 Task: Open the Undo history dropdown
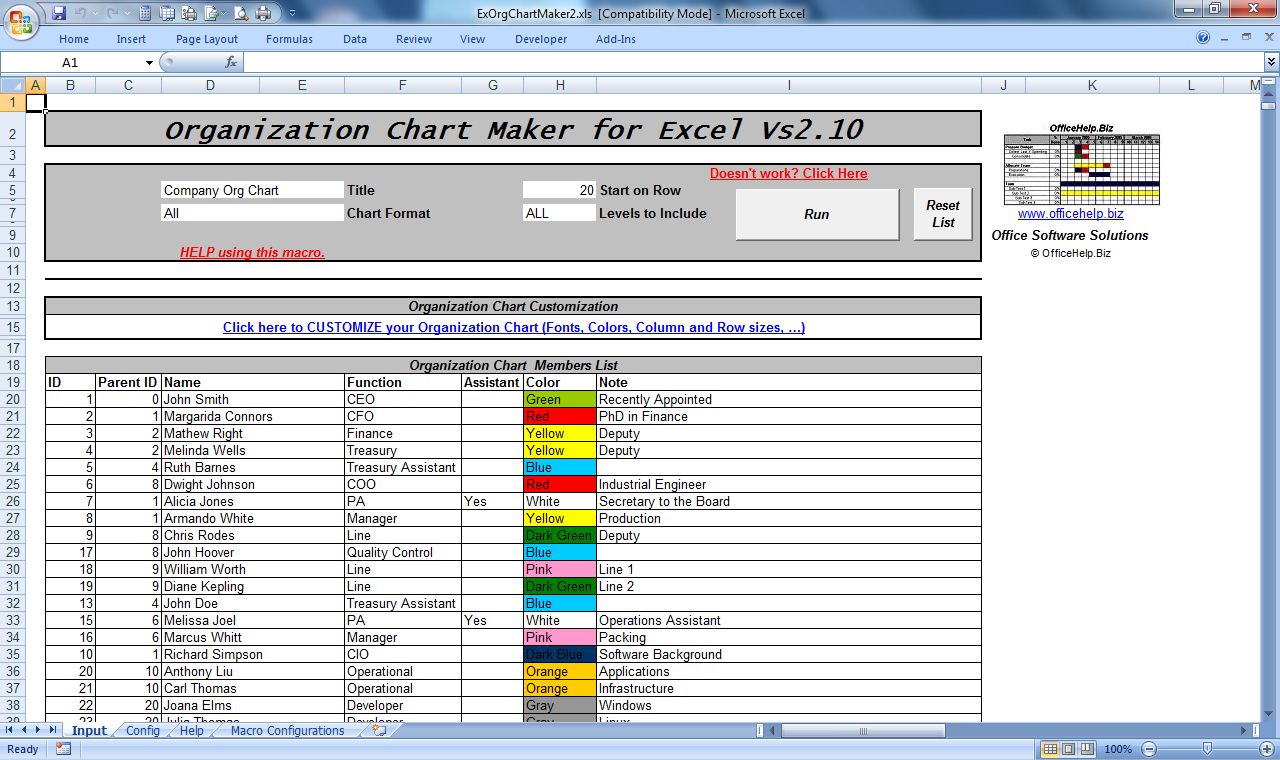[95, 13]
